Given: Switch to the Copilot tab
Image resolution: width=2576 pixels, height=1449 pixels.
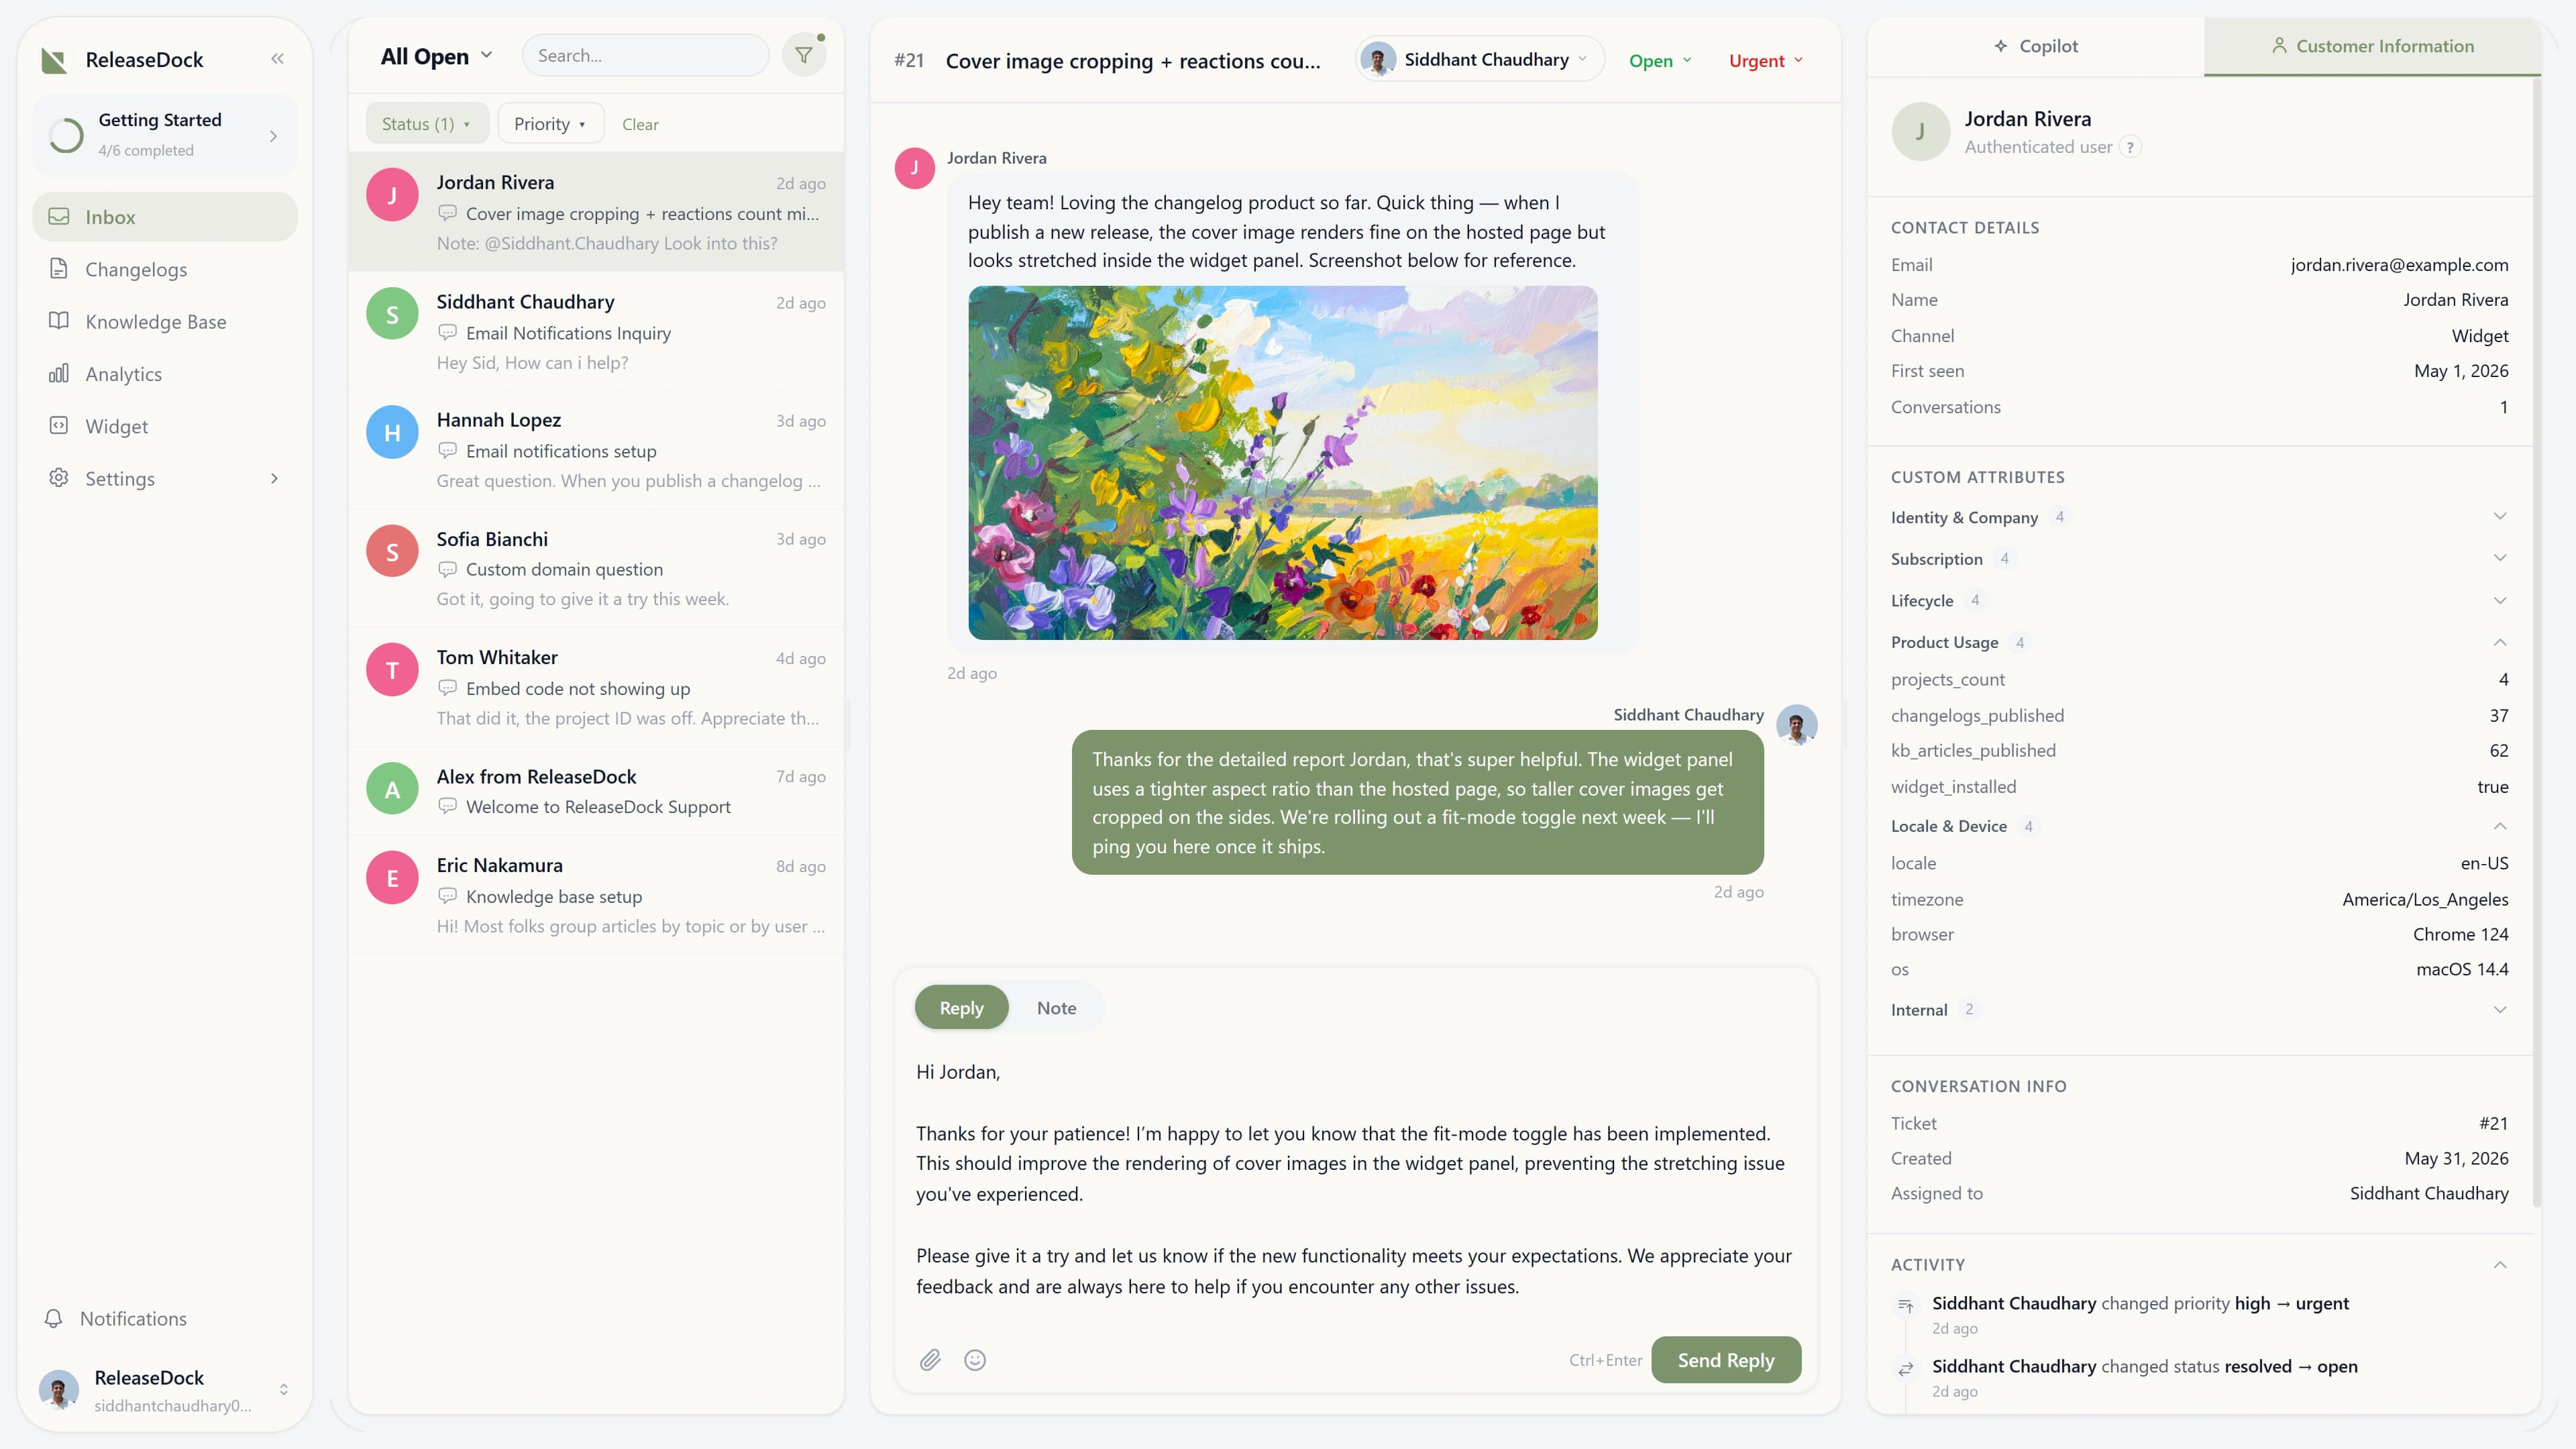Looking at the screenshot, I should pyautogui.click(x=2035, y=46).
